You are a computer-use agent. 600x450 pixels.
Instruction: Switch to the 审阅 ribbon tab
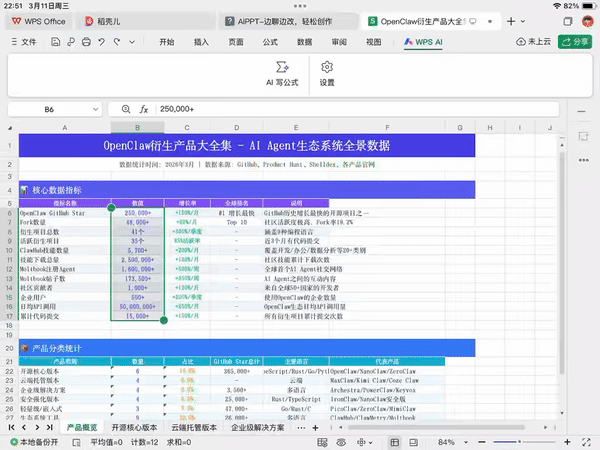339,42
